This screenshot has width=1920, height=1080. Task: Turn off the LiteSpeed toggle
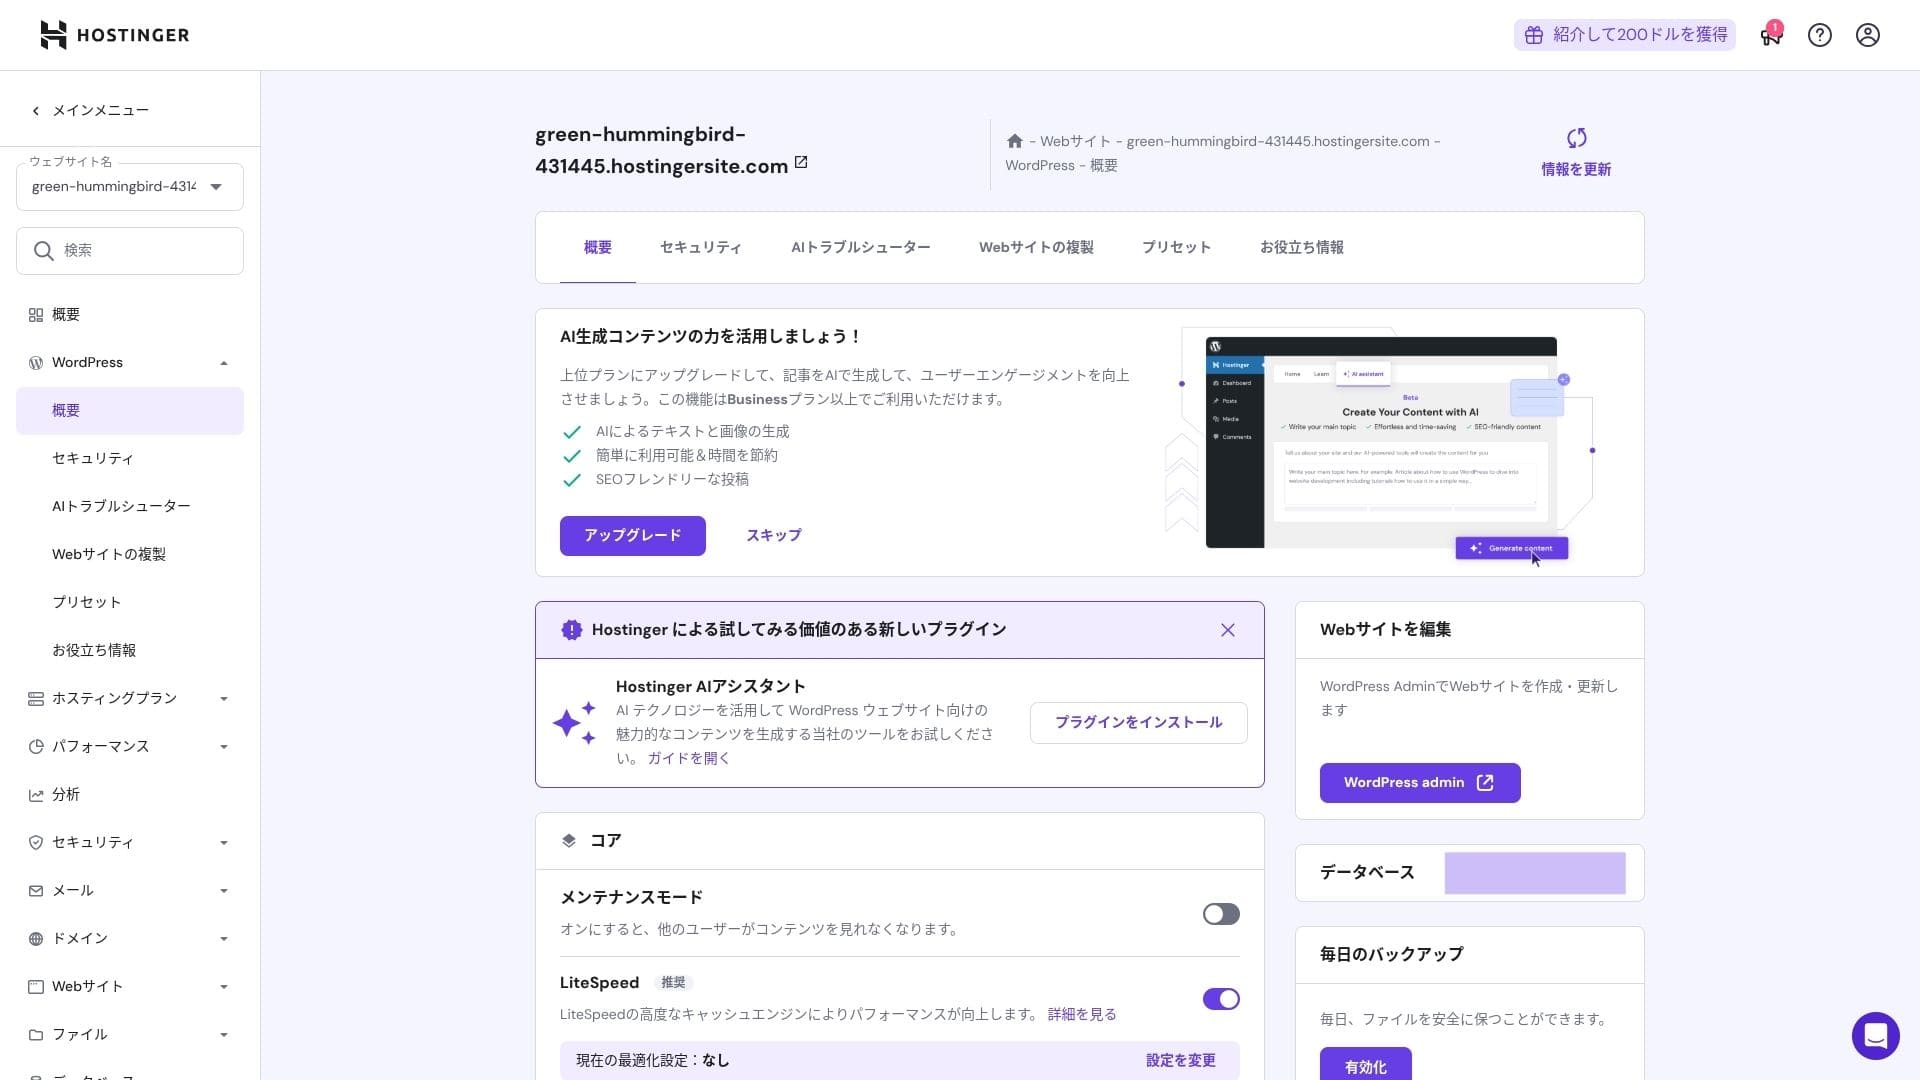(1221, 999)
